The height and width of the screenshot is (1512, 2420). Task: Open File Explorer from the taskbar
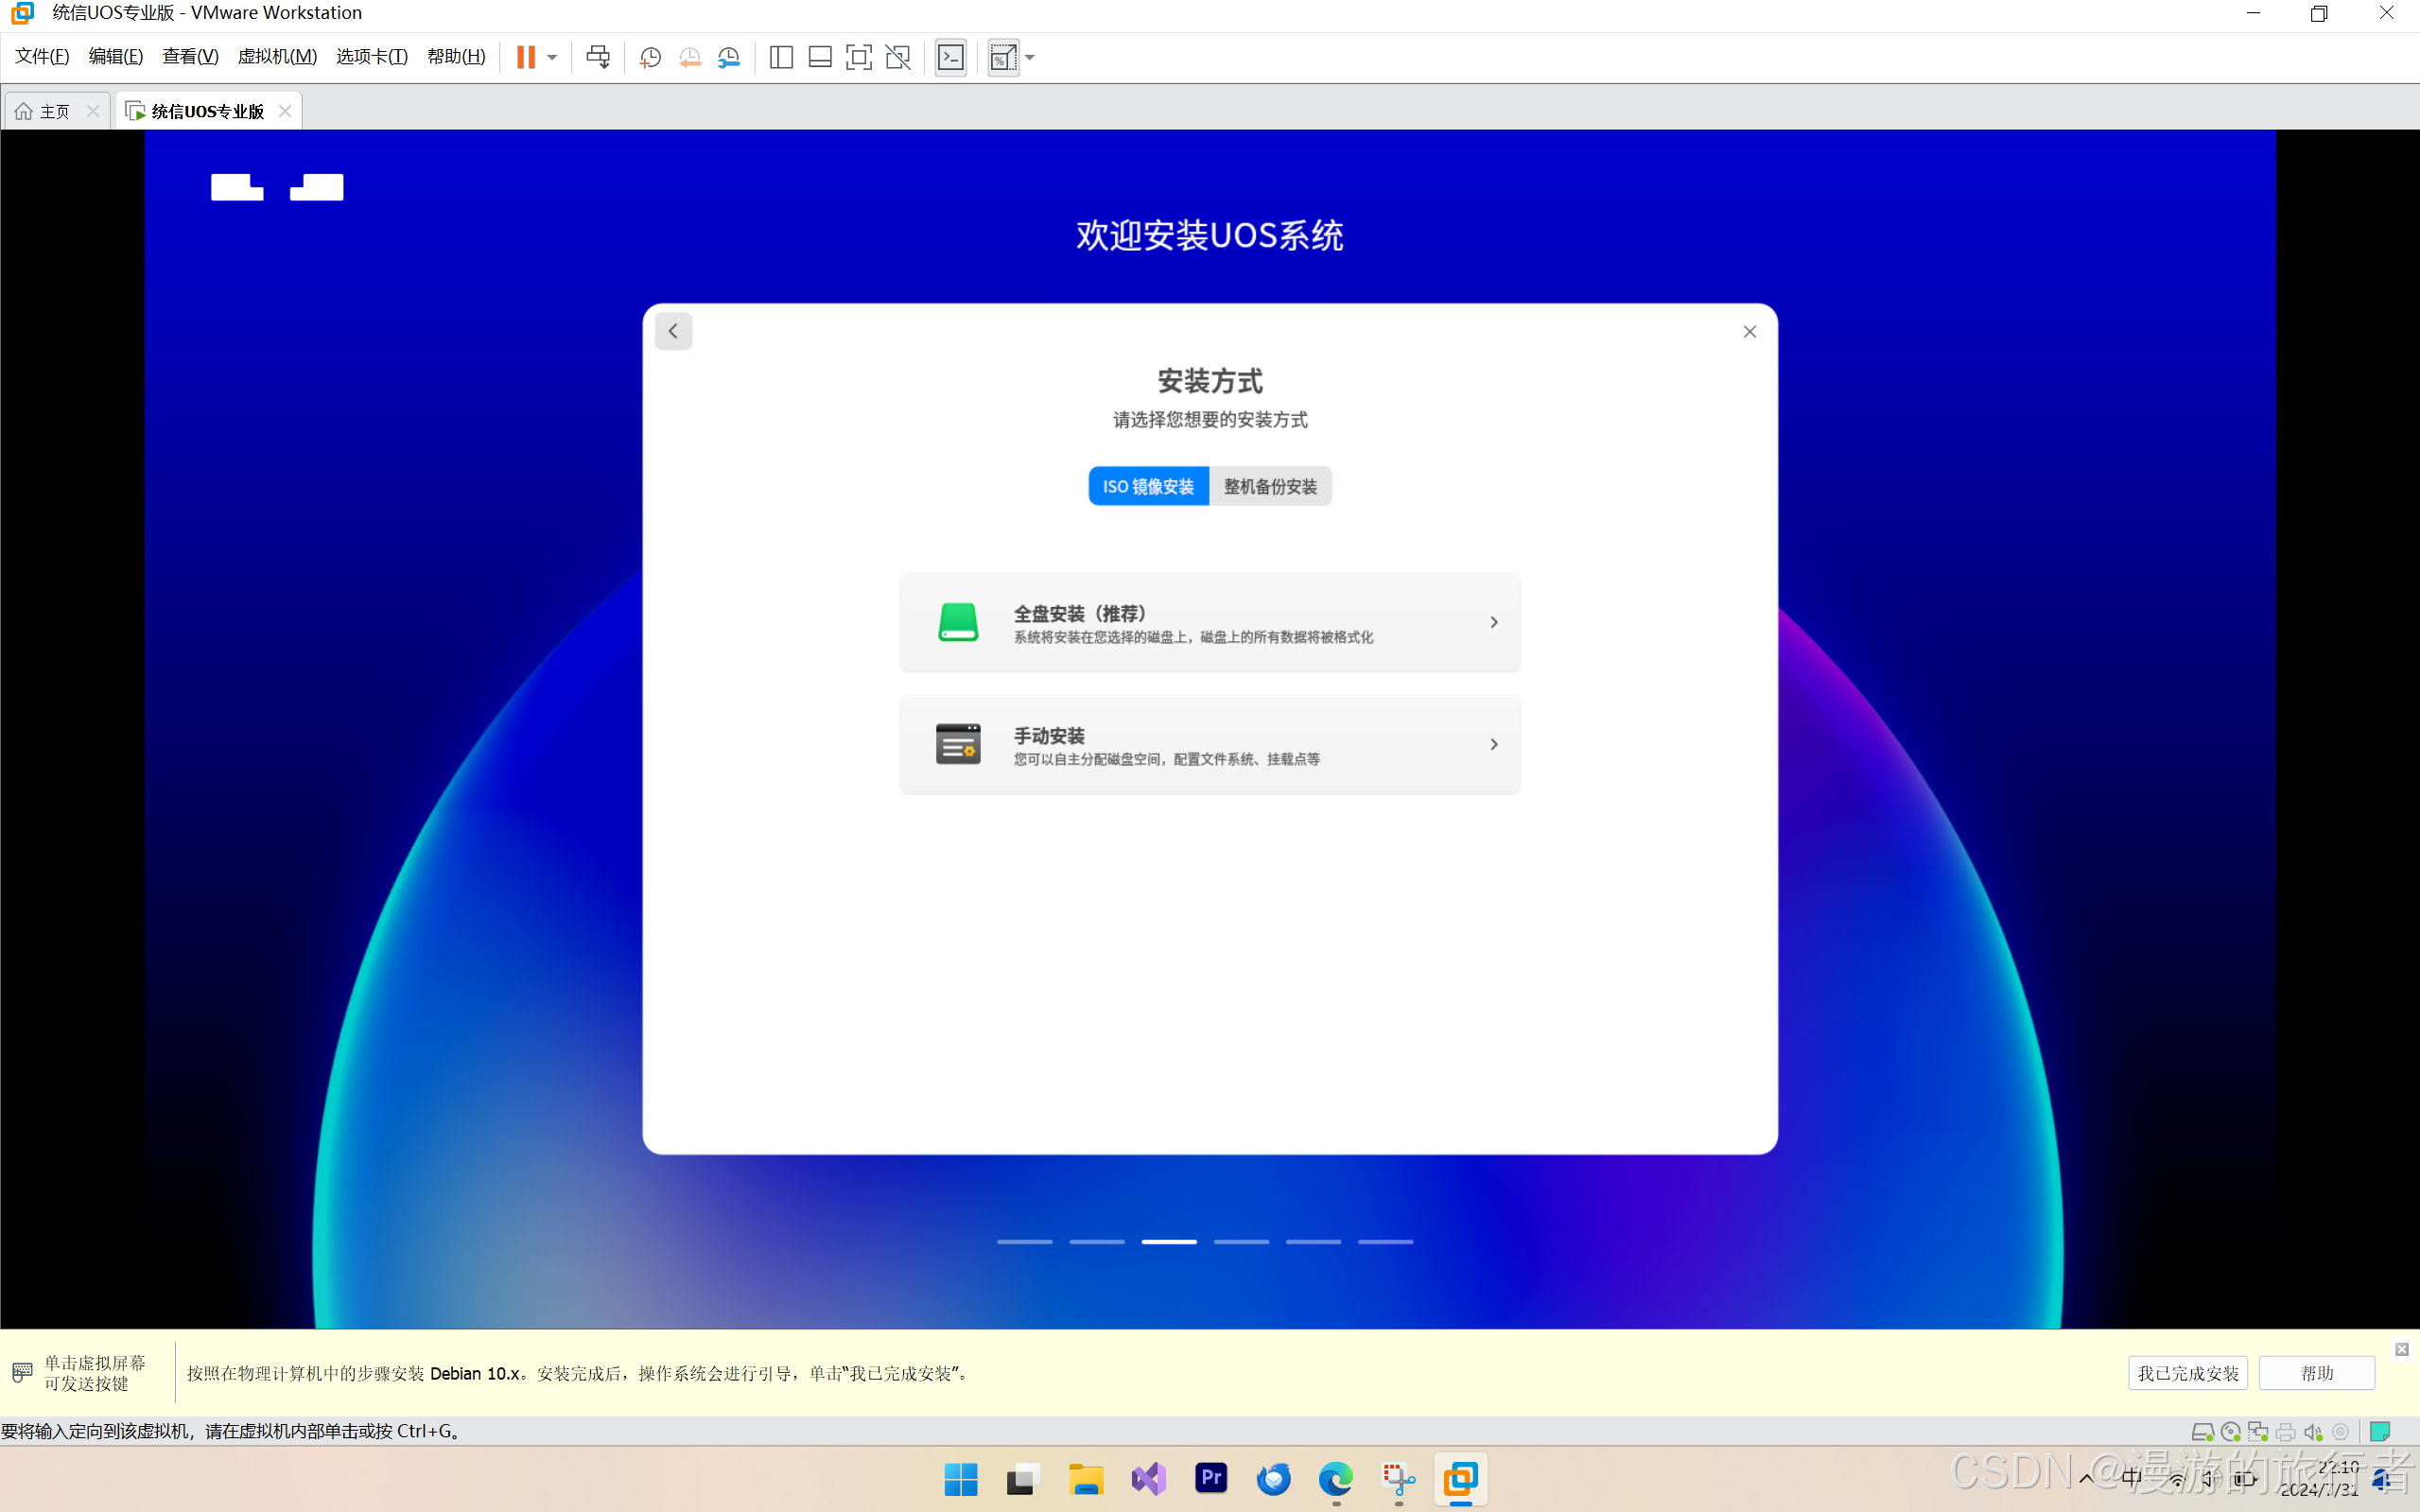1085,1478
